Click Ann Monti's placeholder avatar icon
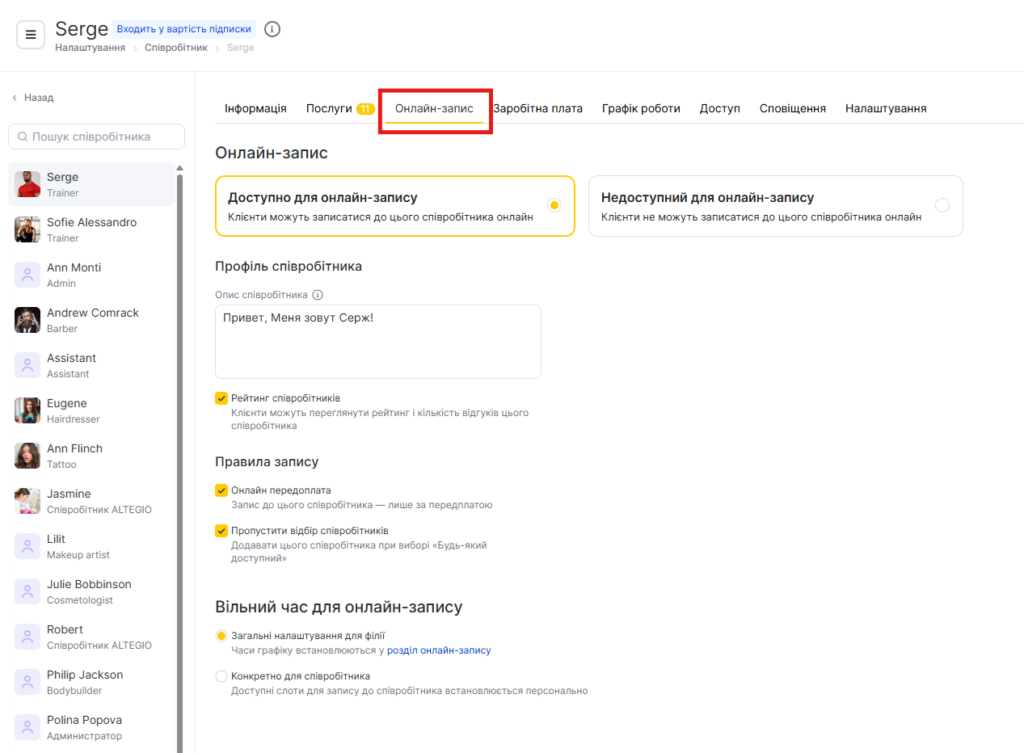The width and height of the screenshot is (1024, 753). (27, 275)
